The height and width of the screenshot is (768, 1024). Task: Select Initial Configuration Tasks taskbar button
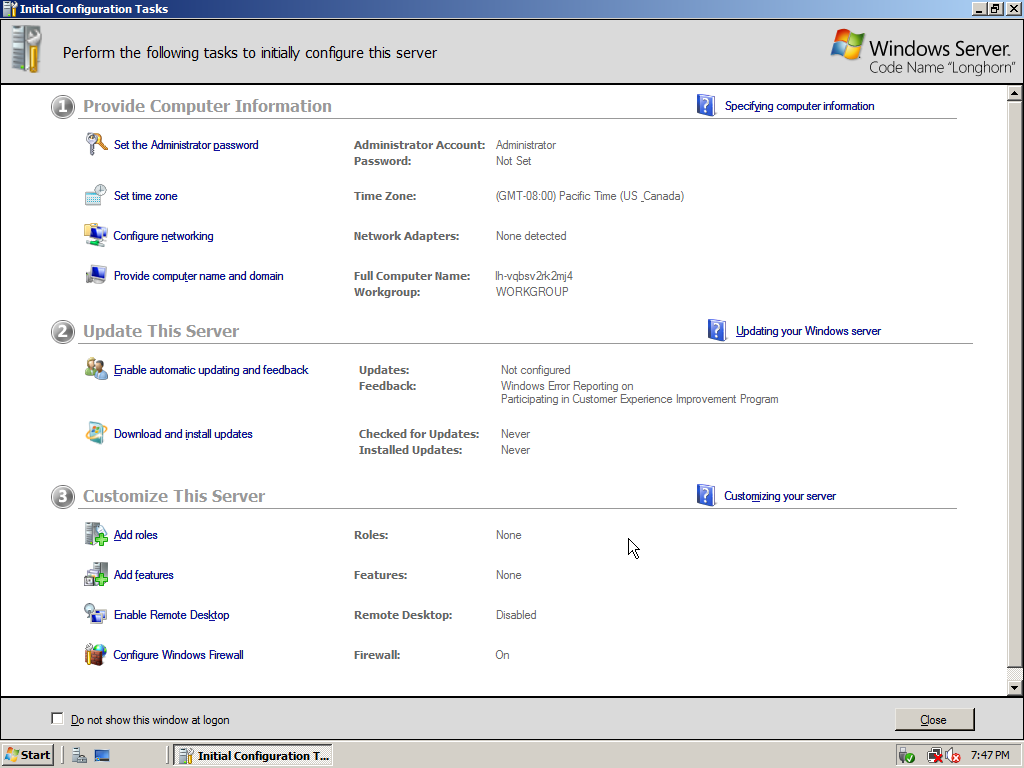[x=253, y=755]
